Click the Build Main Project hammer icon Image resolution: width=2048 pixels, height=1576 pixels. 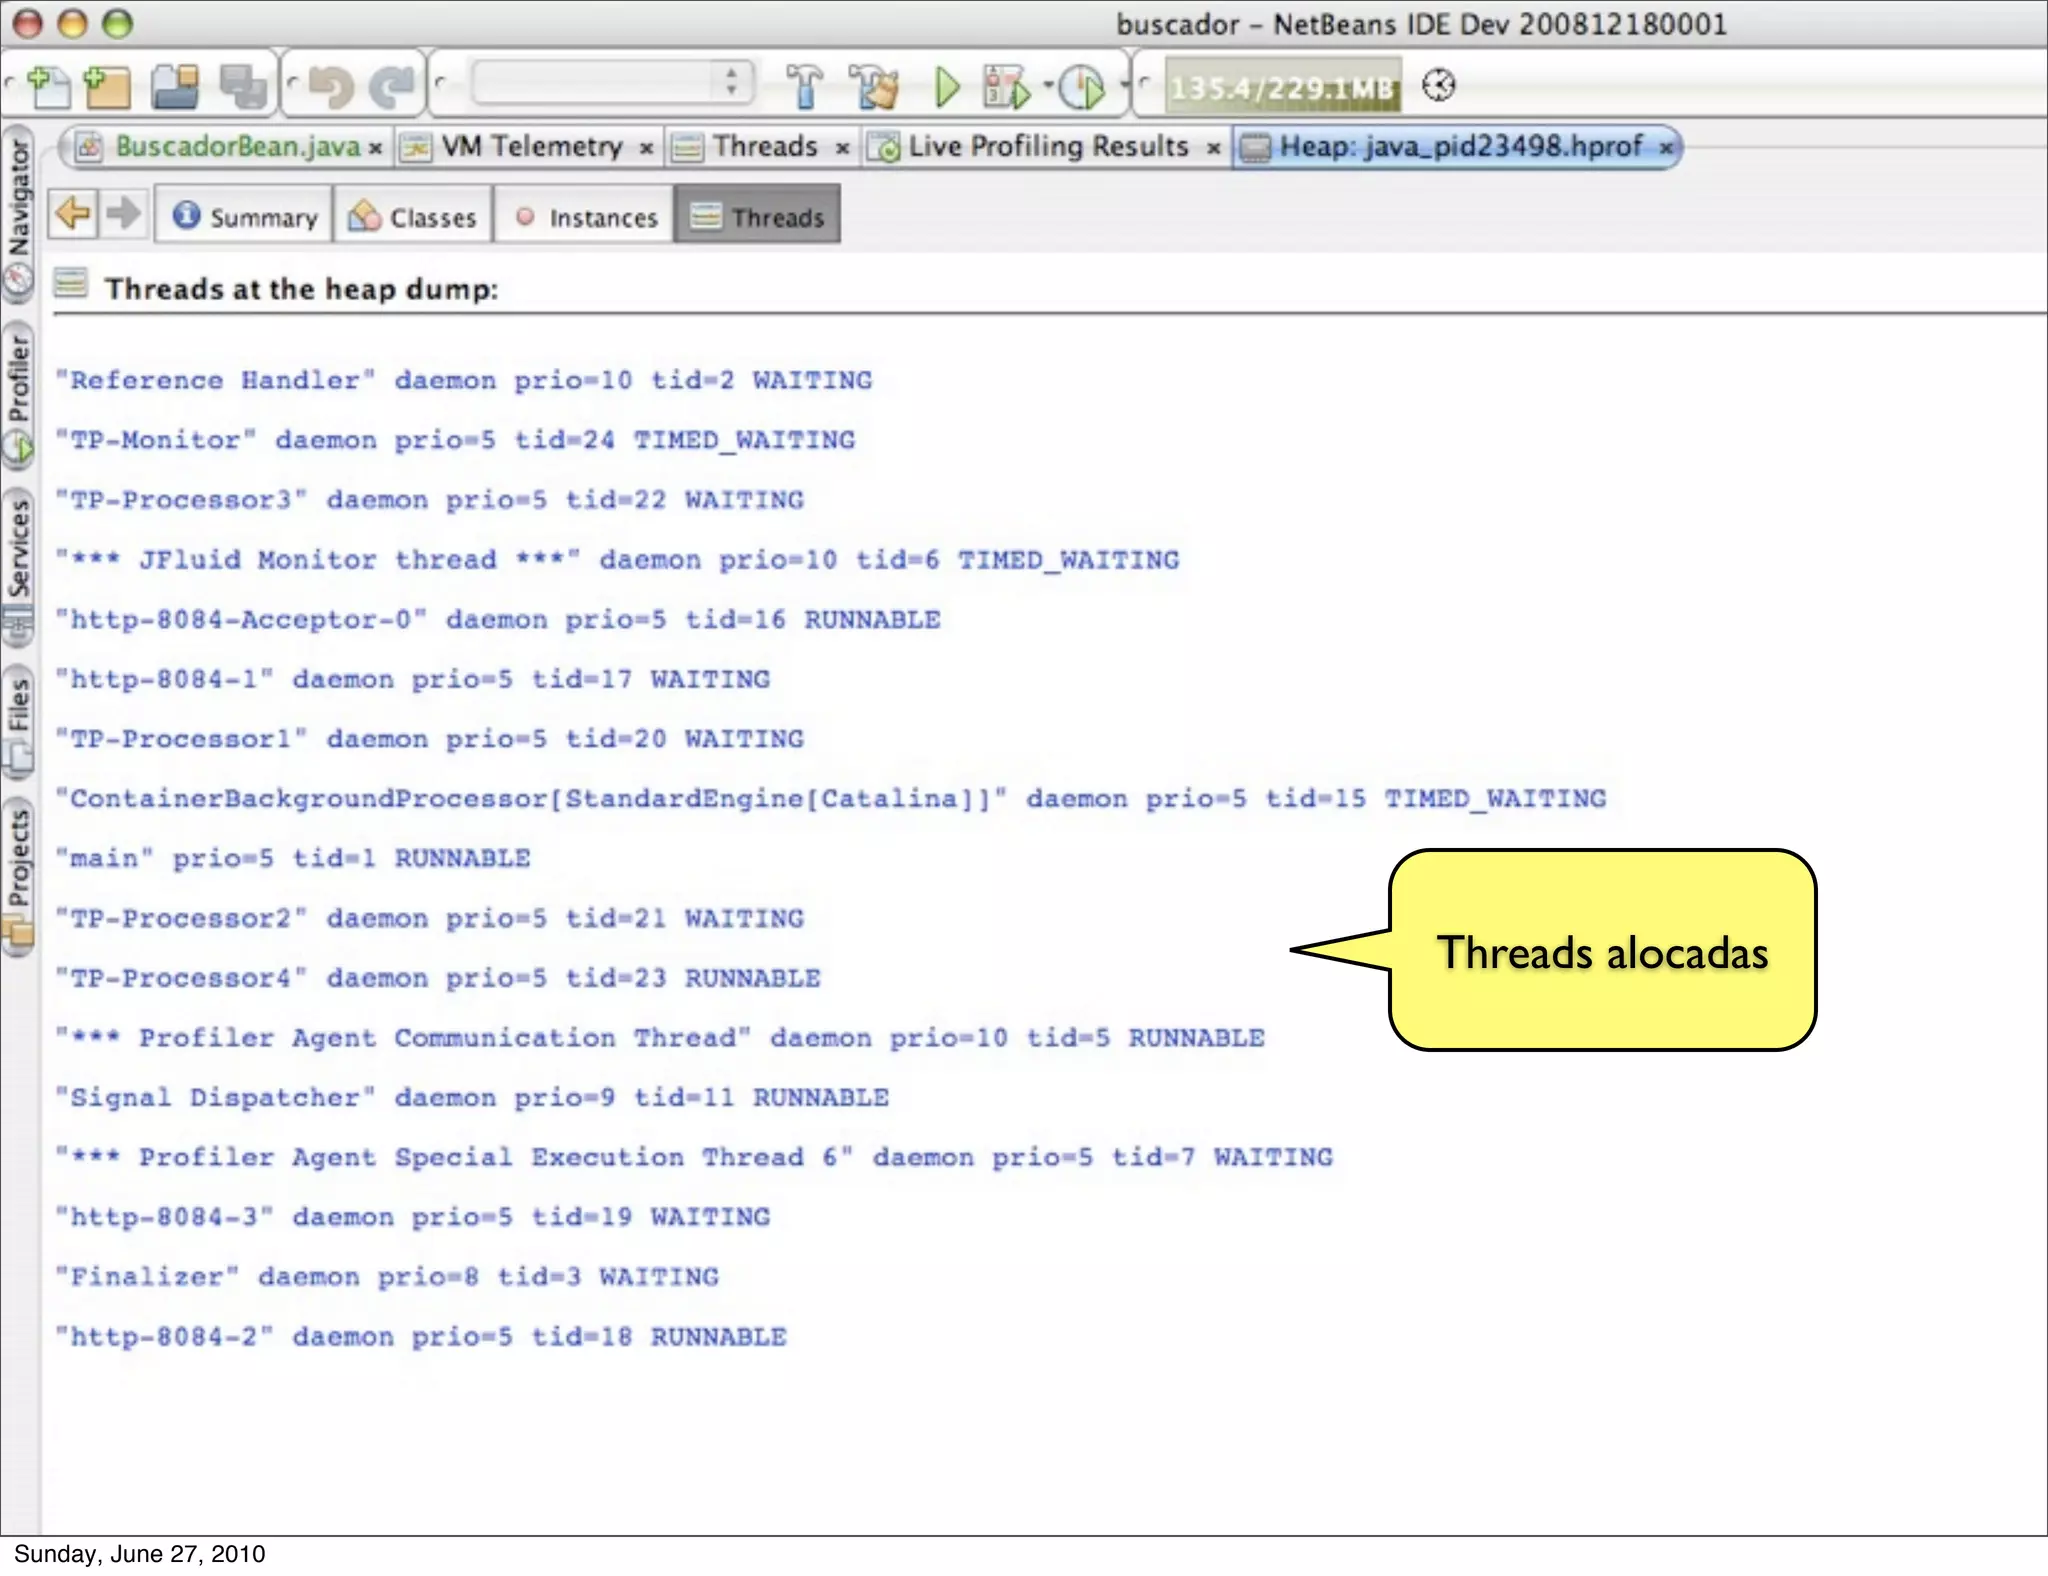pyautogui.click(x=804, y=87)
